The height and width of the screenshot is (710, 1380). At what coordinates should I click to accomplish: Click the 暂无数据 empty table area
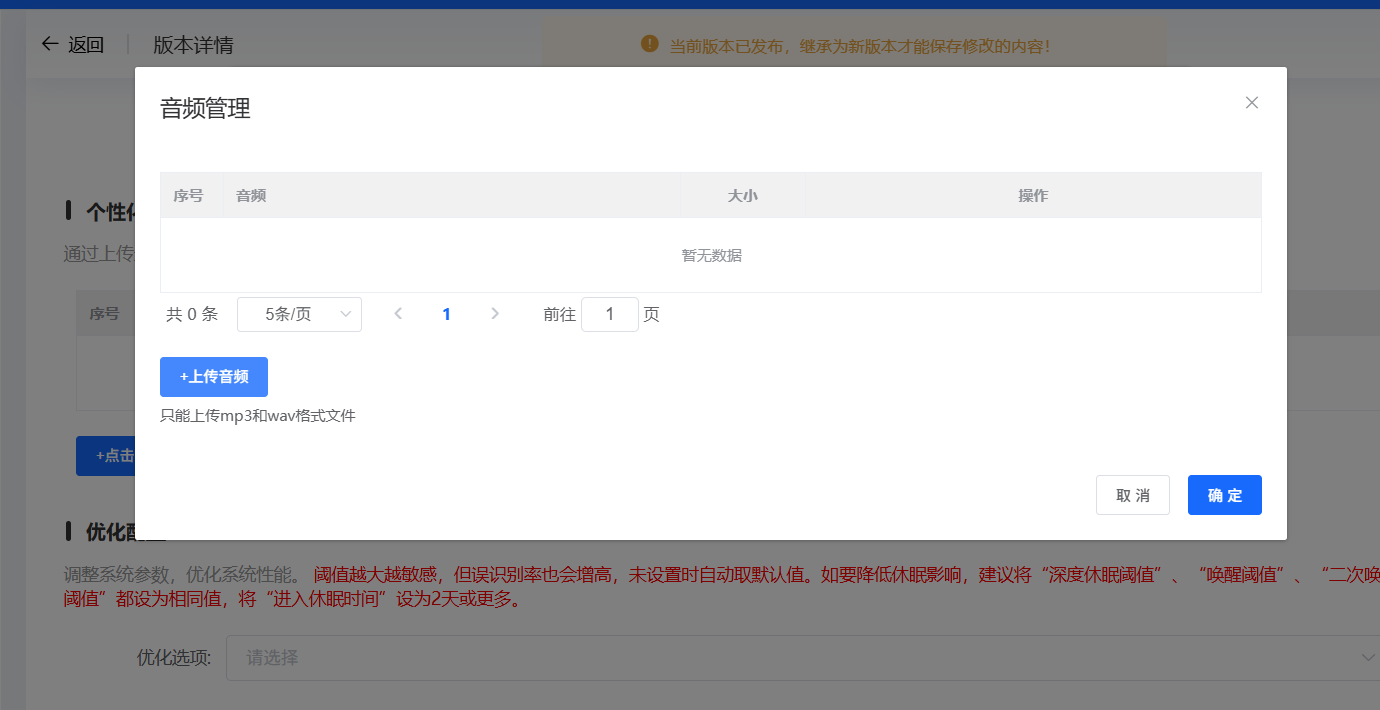coord(711,255)
